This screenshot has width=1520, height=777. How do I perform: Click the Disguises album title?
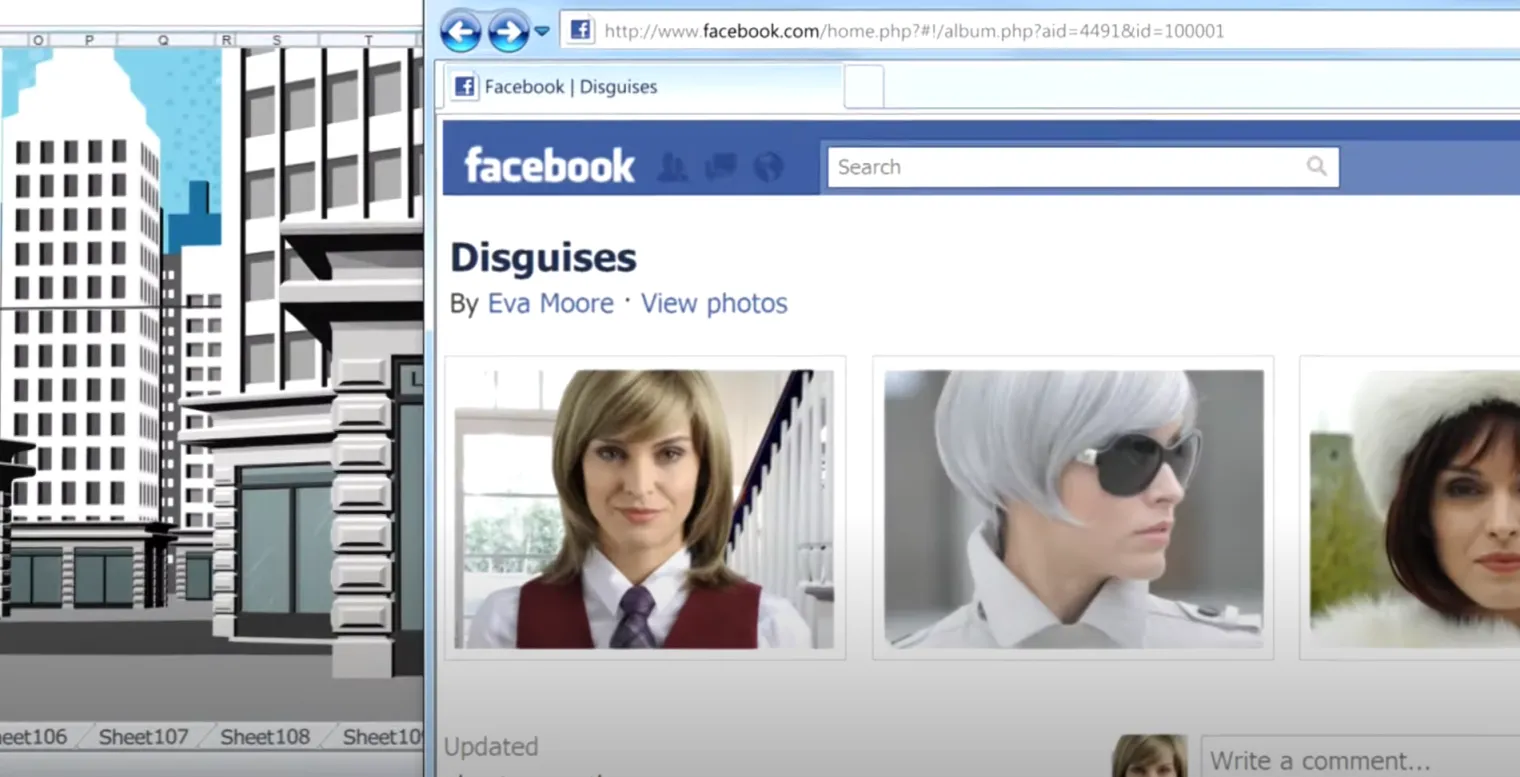[543, 258]
